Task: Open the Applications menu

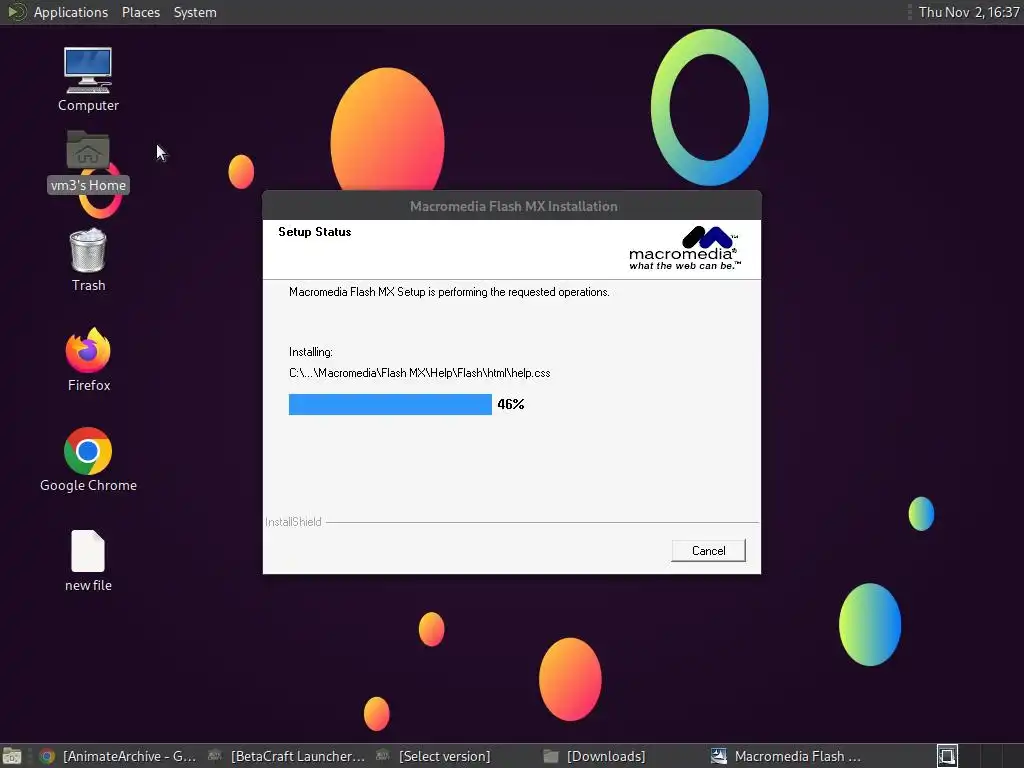Action: point(71,12)
